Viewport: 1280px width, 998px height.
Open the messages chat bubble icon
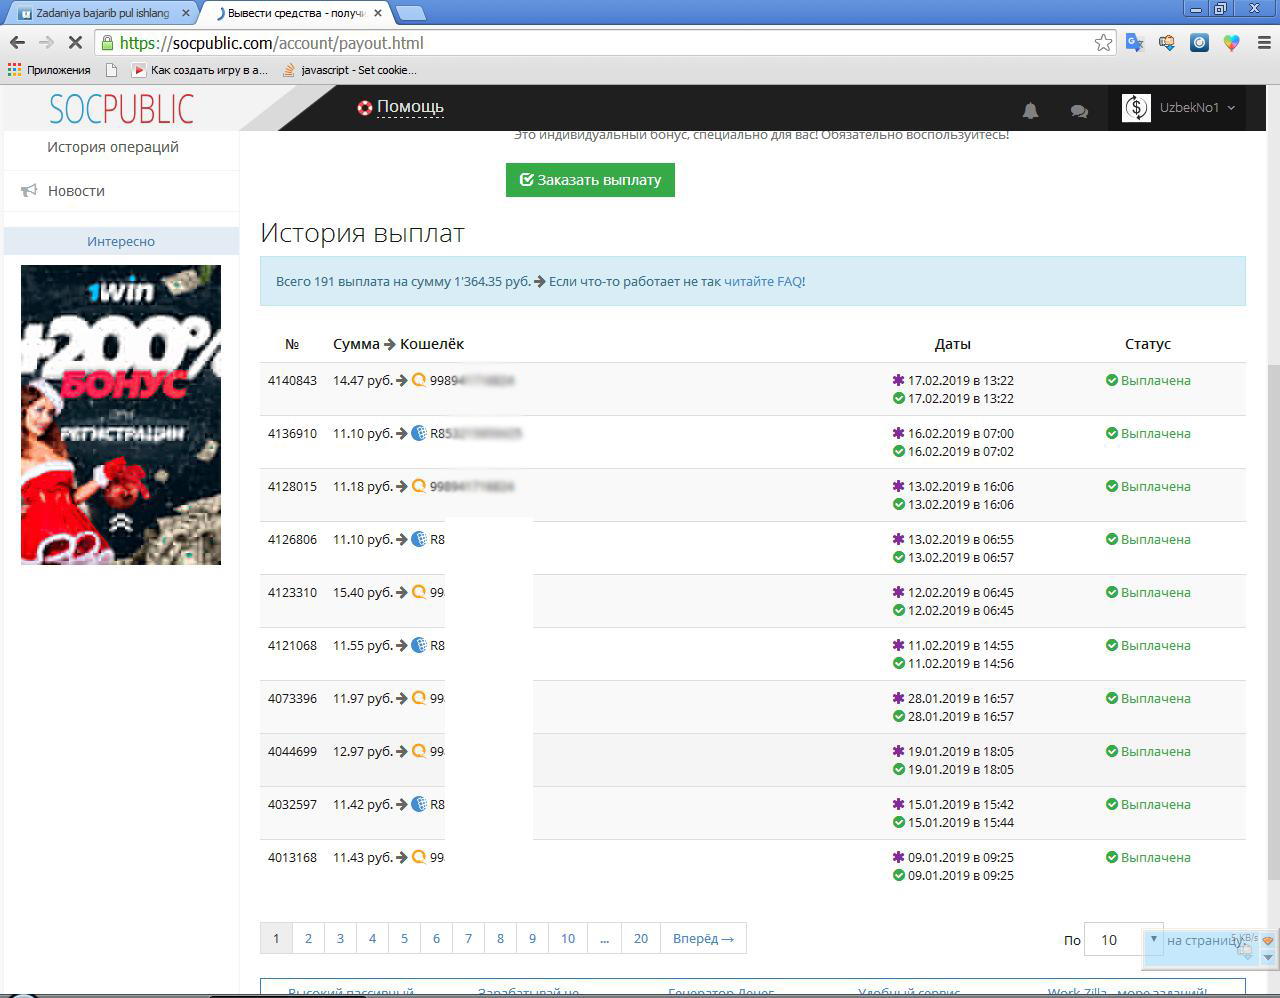point(1079,111)
